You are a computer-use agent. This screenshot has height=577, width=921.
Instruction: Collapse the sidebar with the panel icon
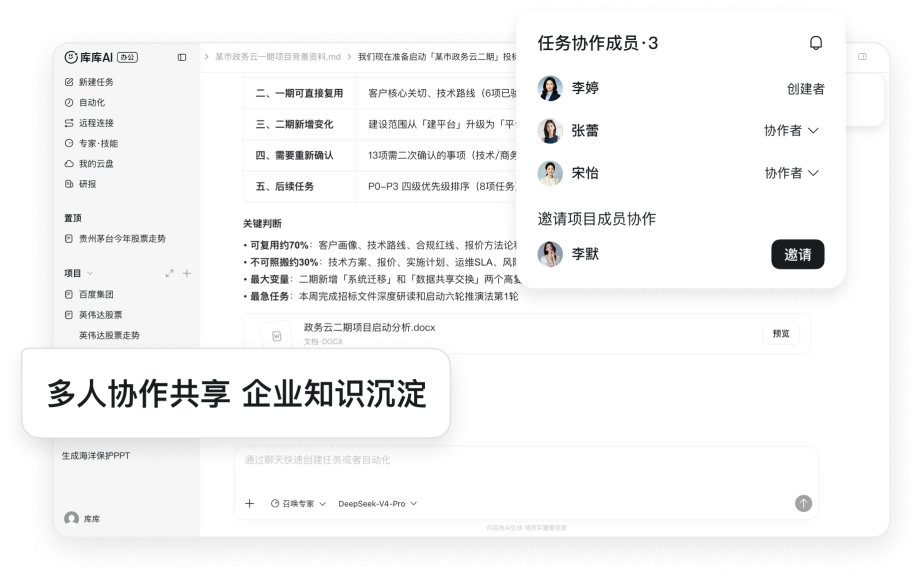tap(182, 57)
